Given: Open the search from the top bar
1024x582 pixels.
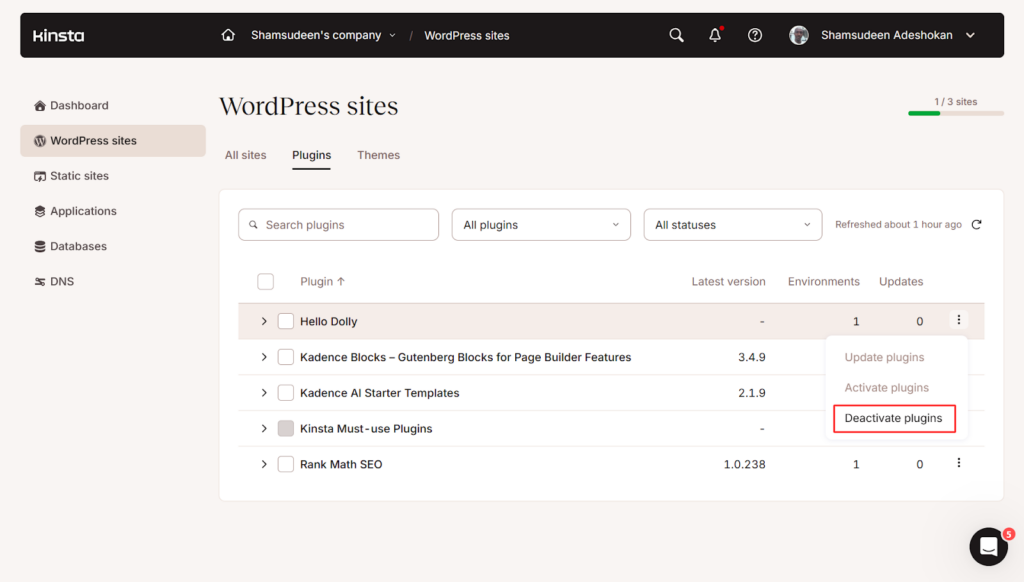Looking at the screenshot, I should (676, 34).
